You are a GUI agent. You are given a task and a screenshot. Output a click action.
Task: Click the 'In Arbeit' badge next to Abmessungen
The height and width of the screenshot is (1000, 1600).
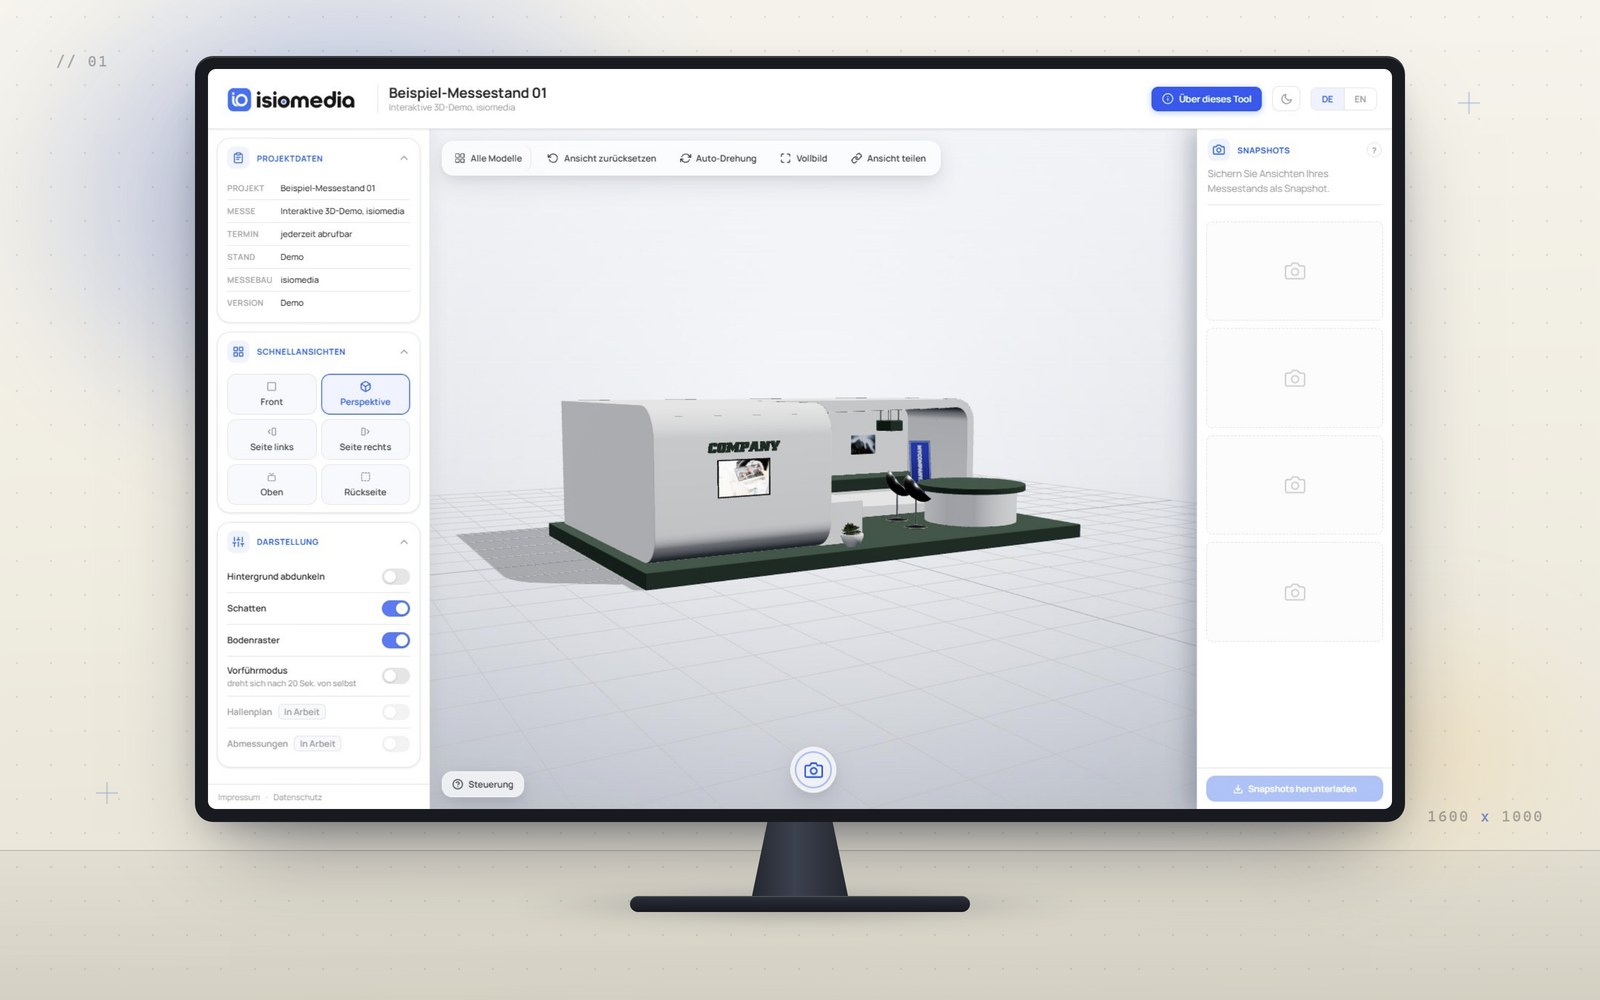point(317,744)
